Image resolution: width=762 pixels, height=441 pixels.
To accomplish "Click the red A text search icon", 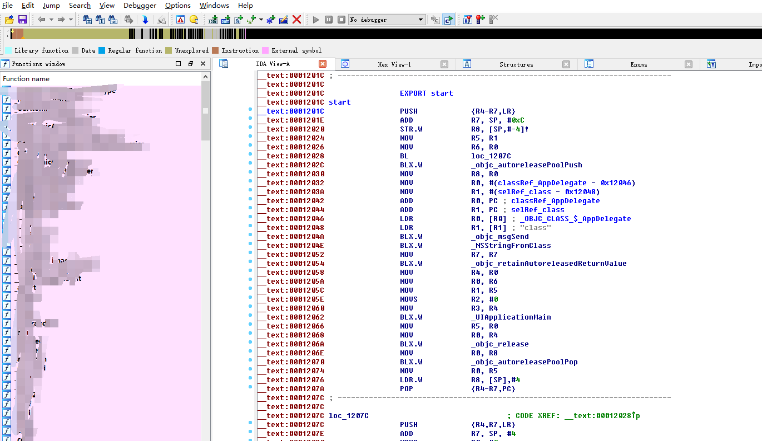I will point(180,19).
